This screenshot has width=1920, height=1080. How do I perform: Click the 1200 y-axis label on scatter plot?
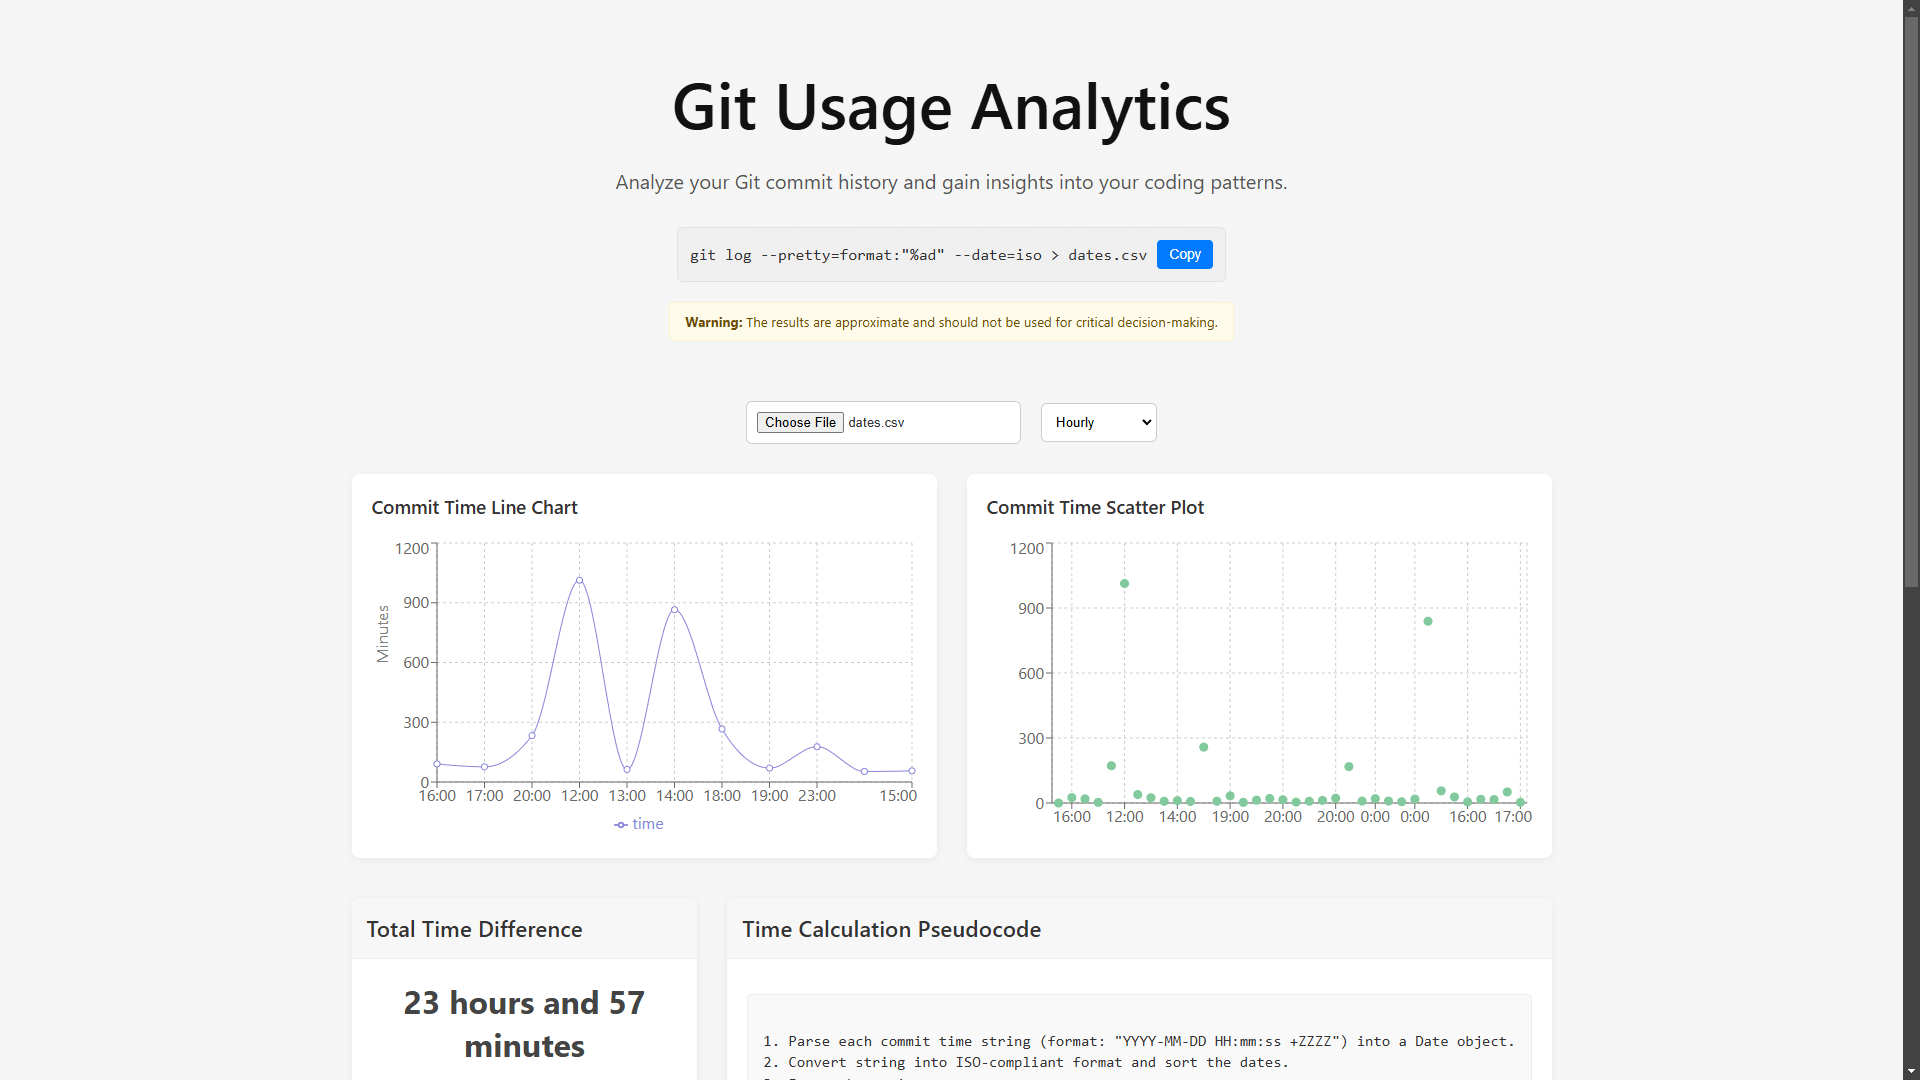click(x=1026, y=549)
